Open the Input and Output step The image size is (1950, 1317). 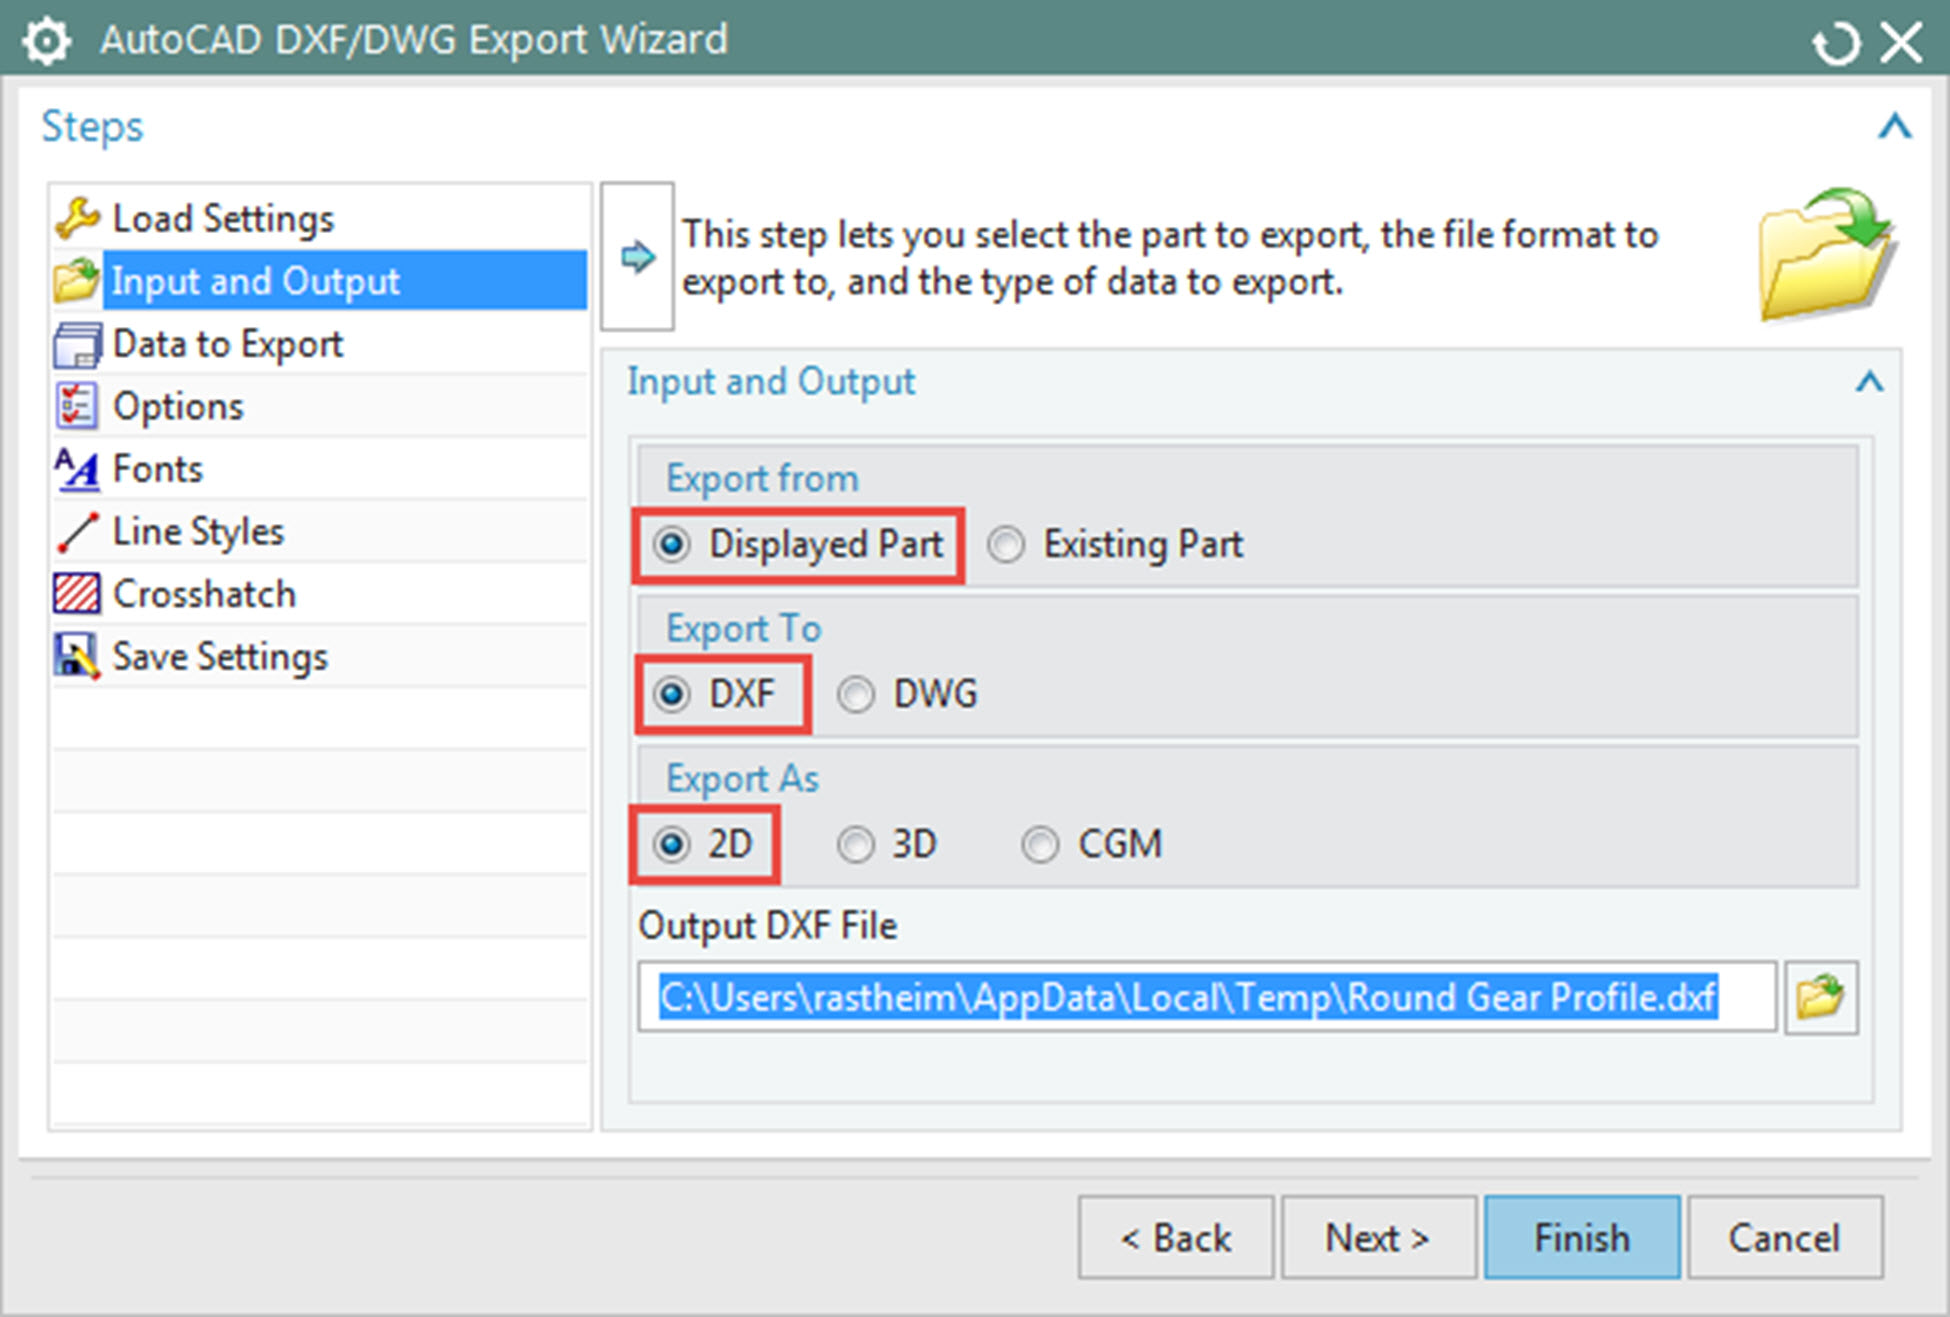click(256, 281)
